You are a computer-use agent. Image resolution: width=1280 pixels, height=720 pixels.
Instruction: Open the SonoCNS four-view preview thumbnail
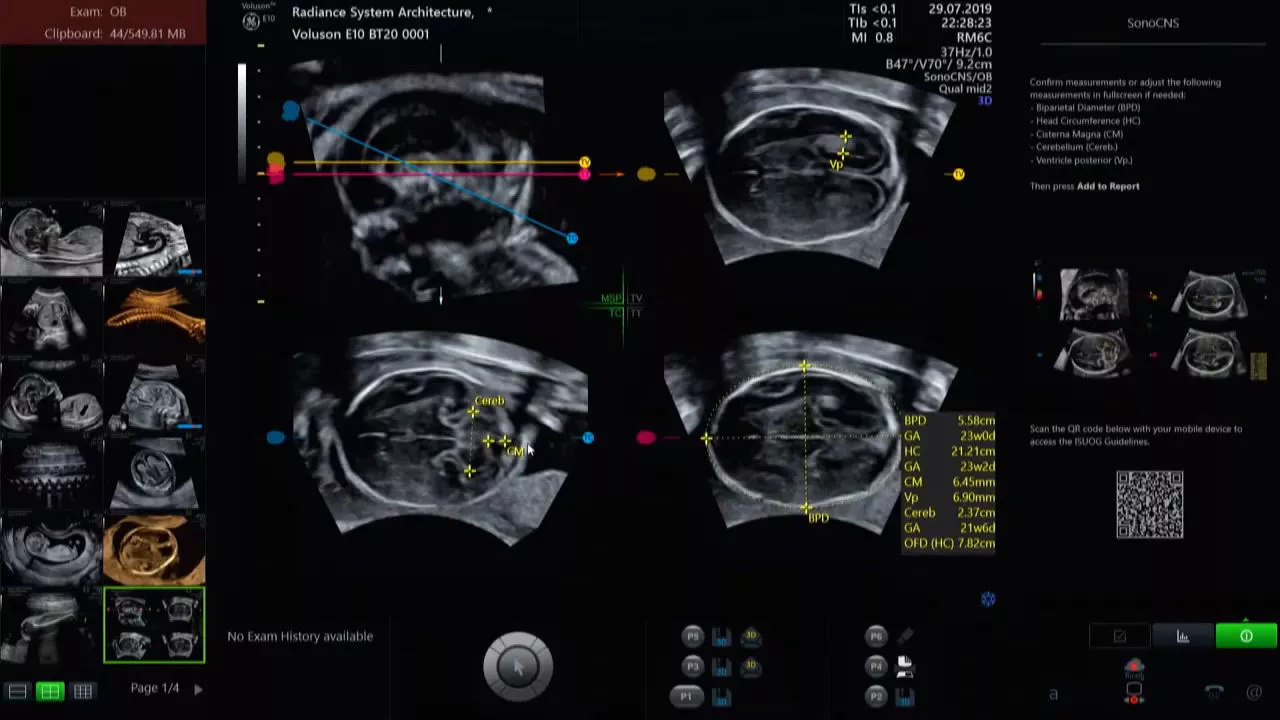pyautogui.click(x=1151, y=323)
